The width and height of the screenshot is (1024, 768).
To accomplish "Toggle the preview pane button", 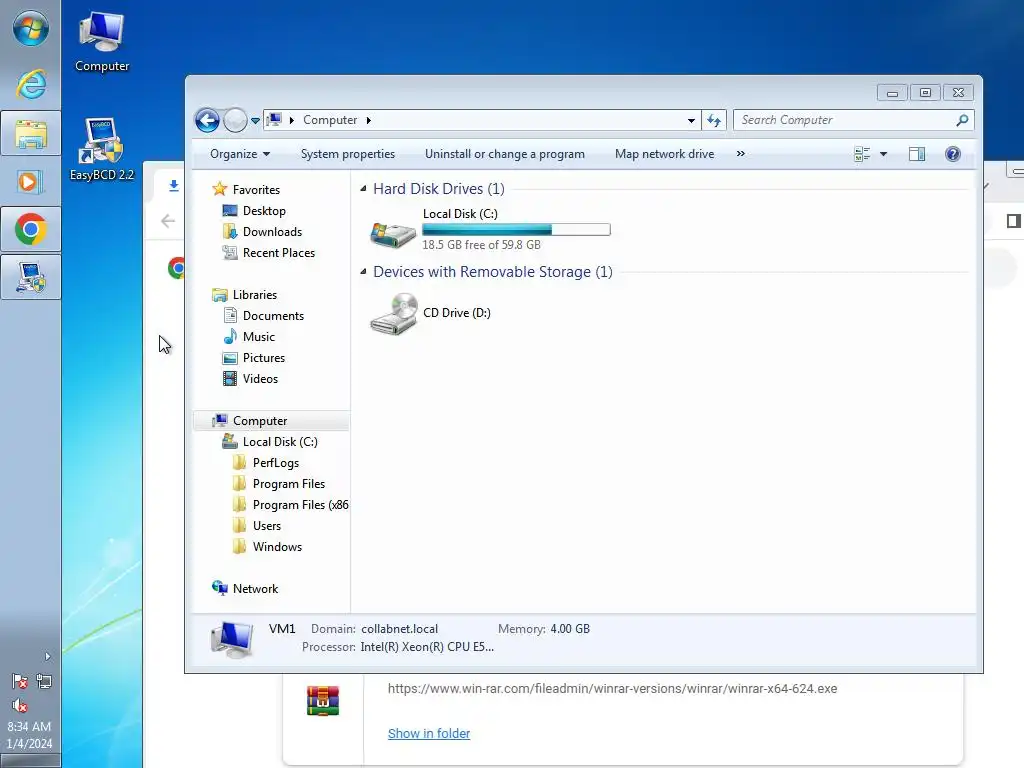I will [917, 154].
